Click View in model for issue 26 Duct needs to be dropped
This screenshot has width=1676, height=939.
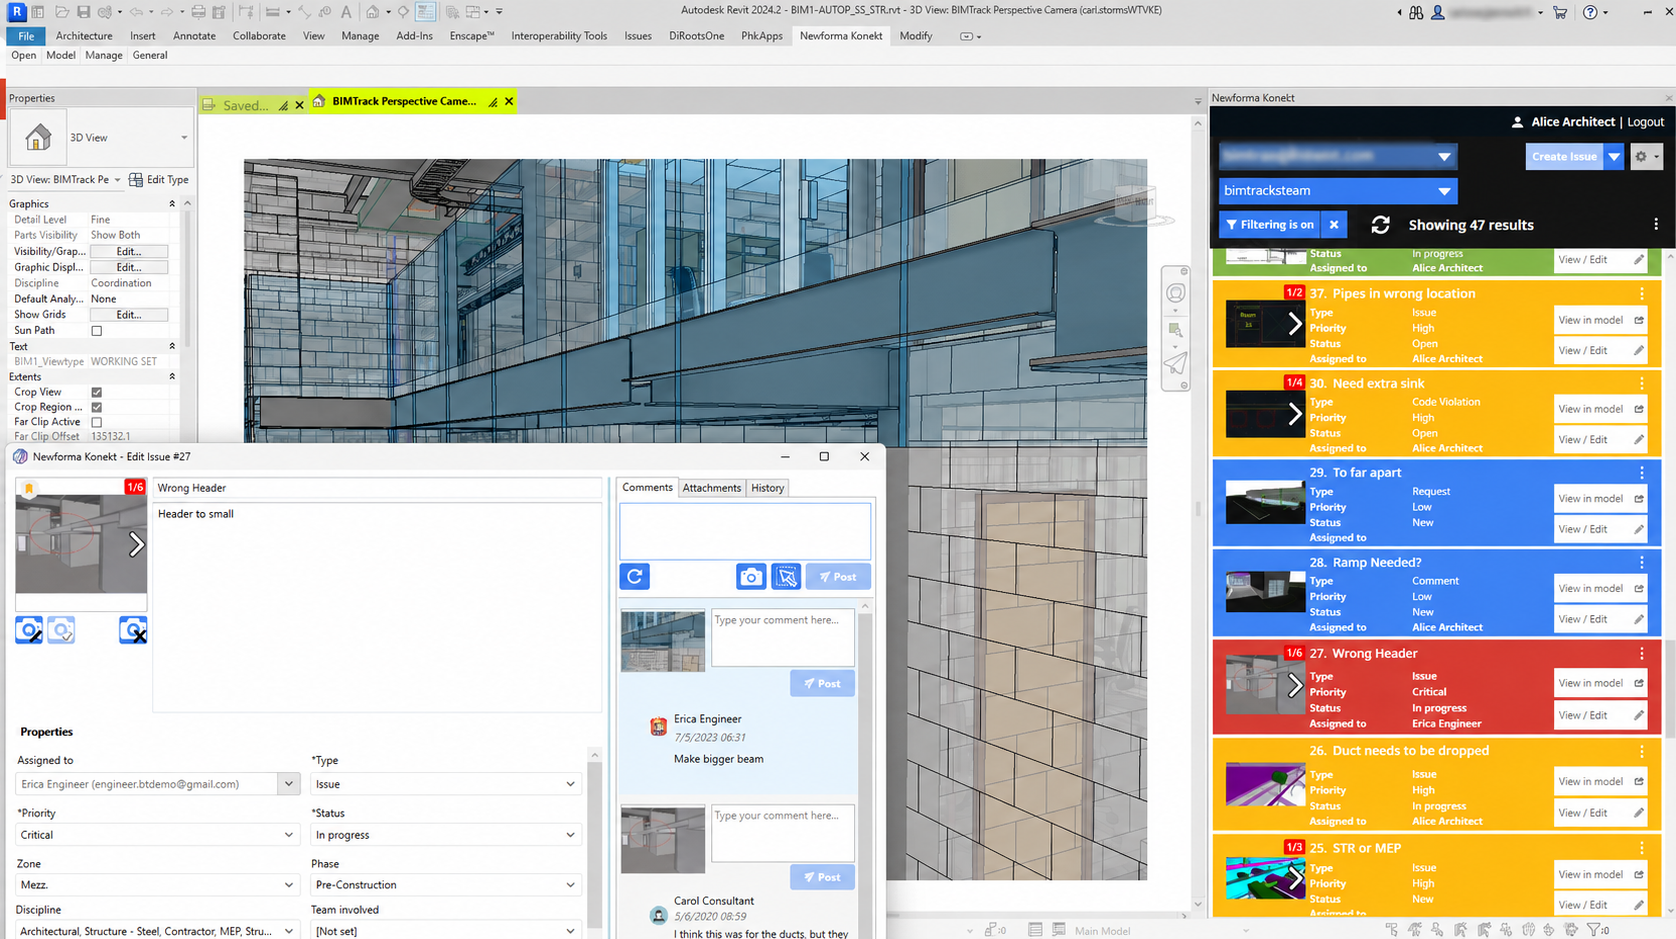[1599, 782]
